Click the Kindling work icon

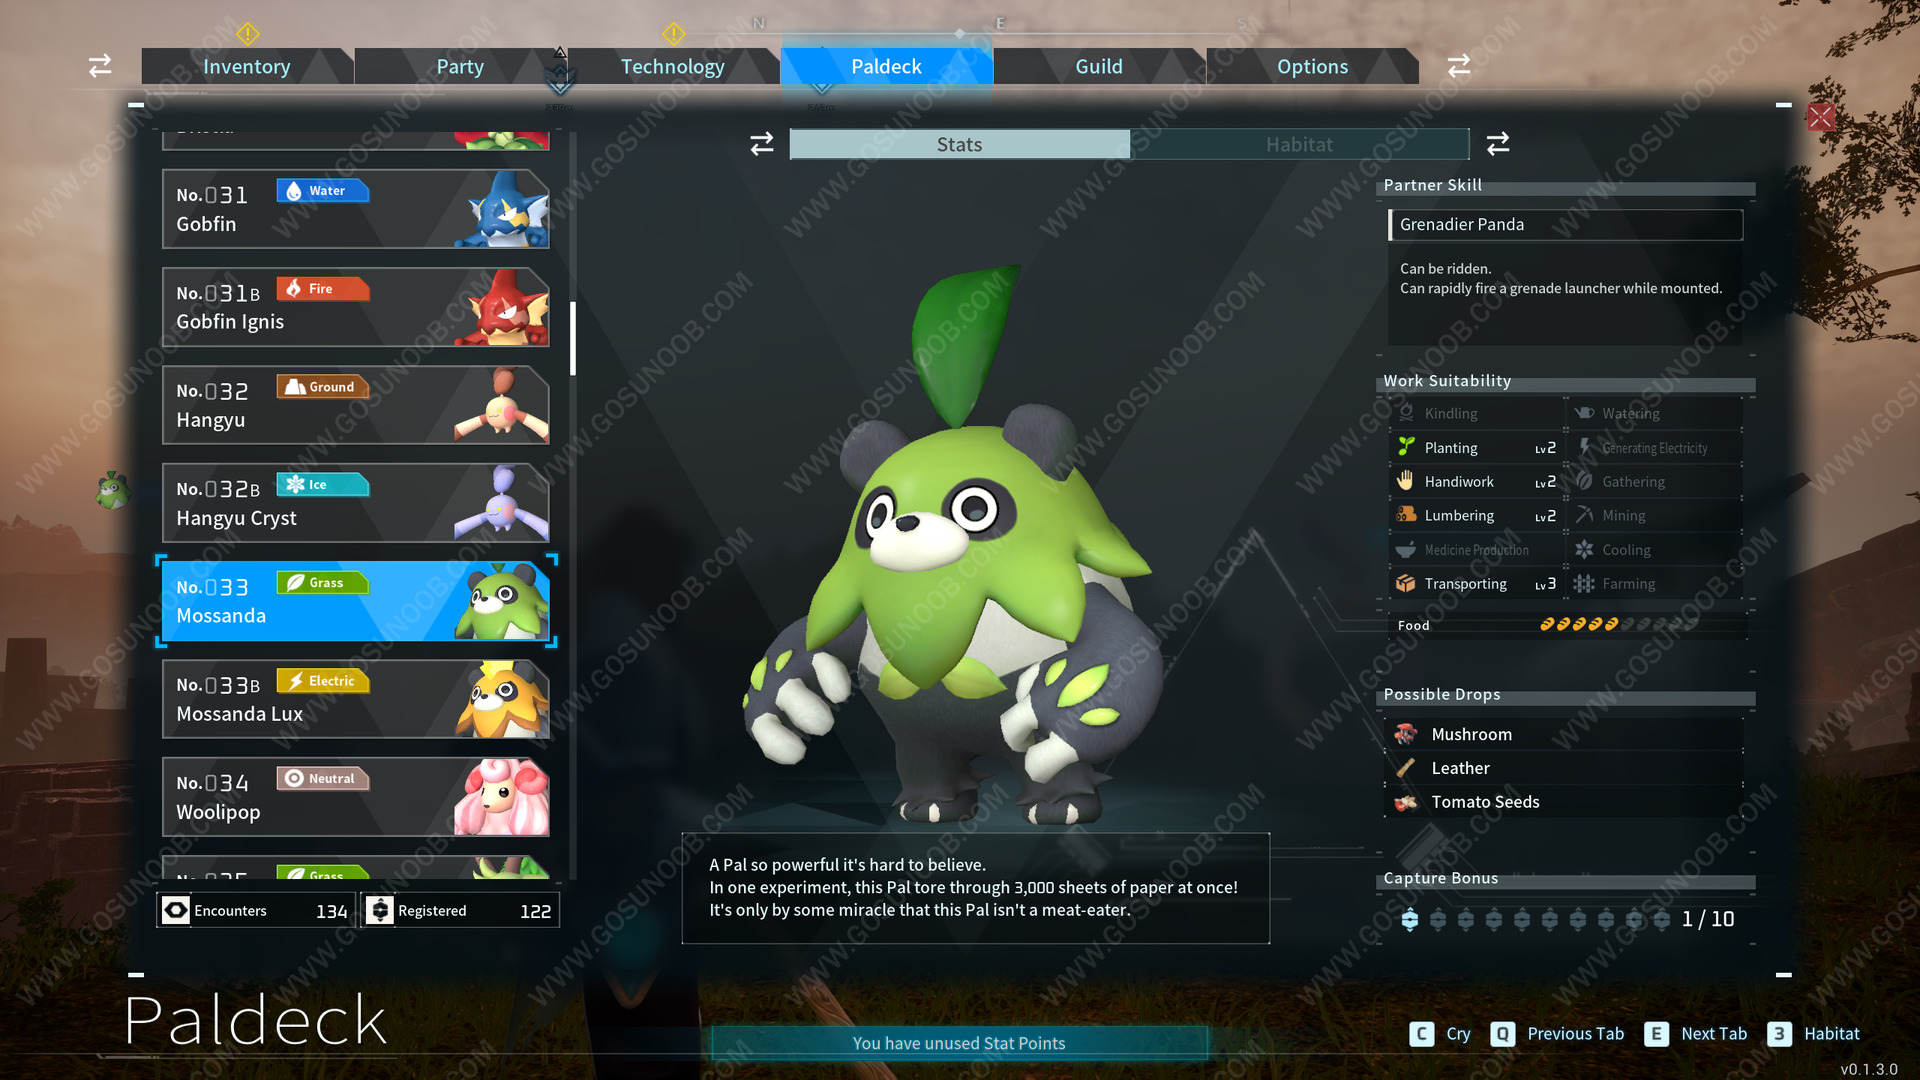pyautogui.click(x=1407, y=413)
